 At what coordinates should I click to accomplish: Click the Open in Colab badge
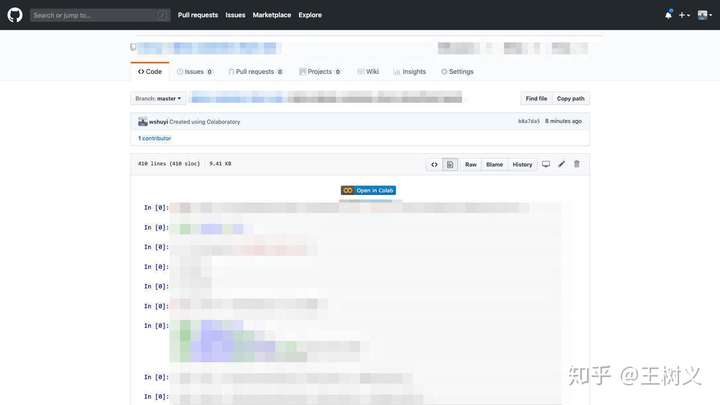click(368, 190)
